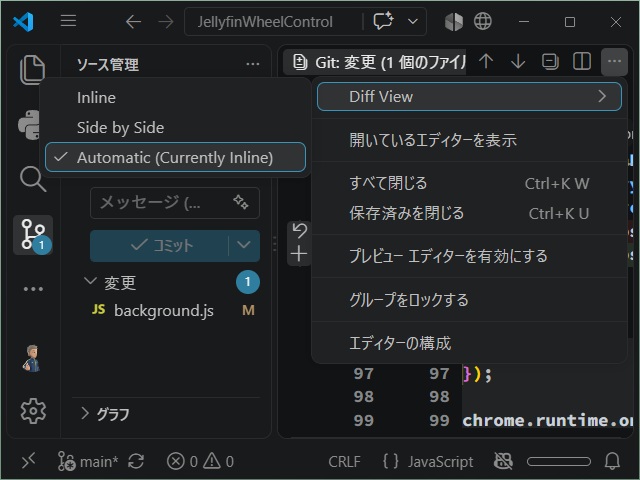Open the commit button dropdown arrow

(x=244, y=245)
